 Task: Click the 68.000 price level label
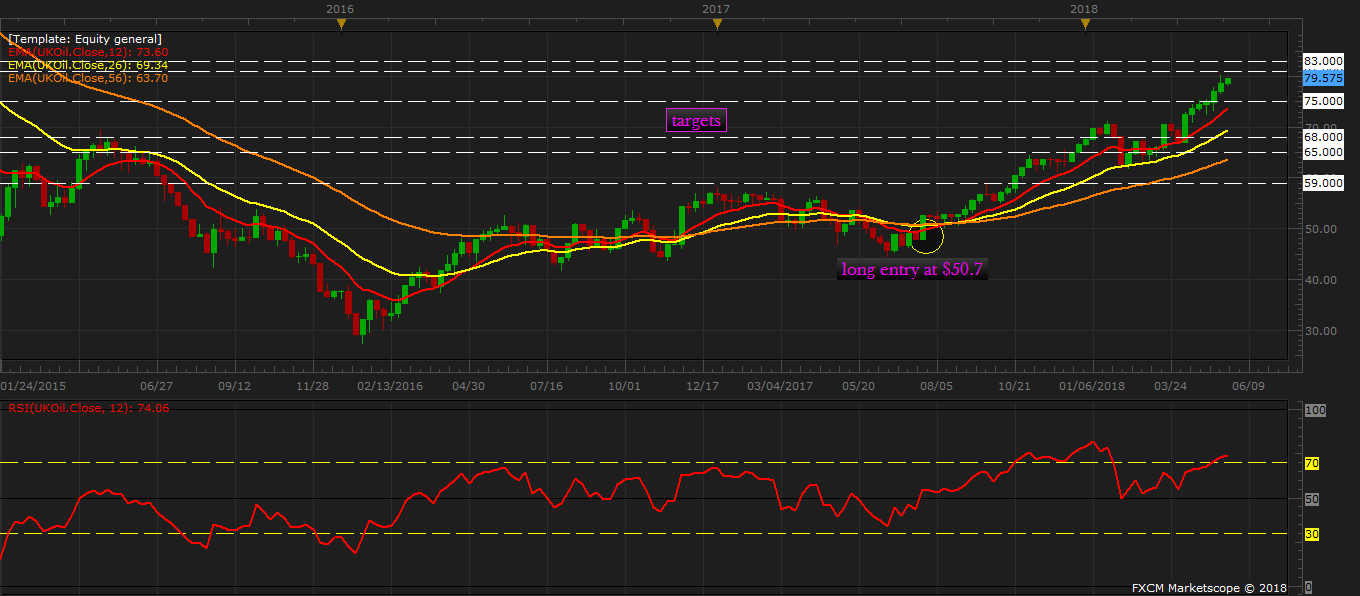pyautogui.click(x=1323, y=137)
